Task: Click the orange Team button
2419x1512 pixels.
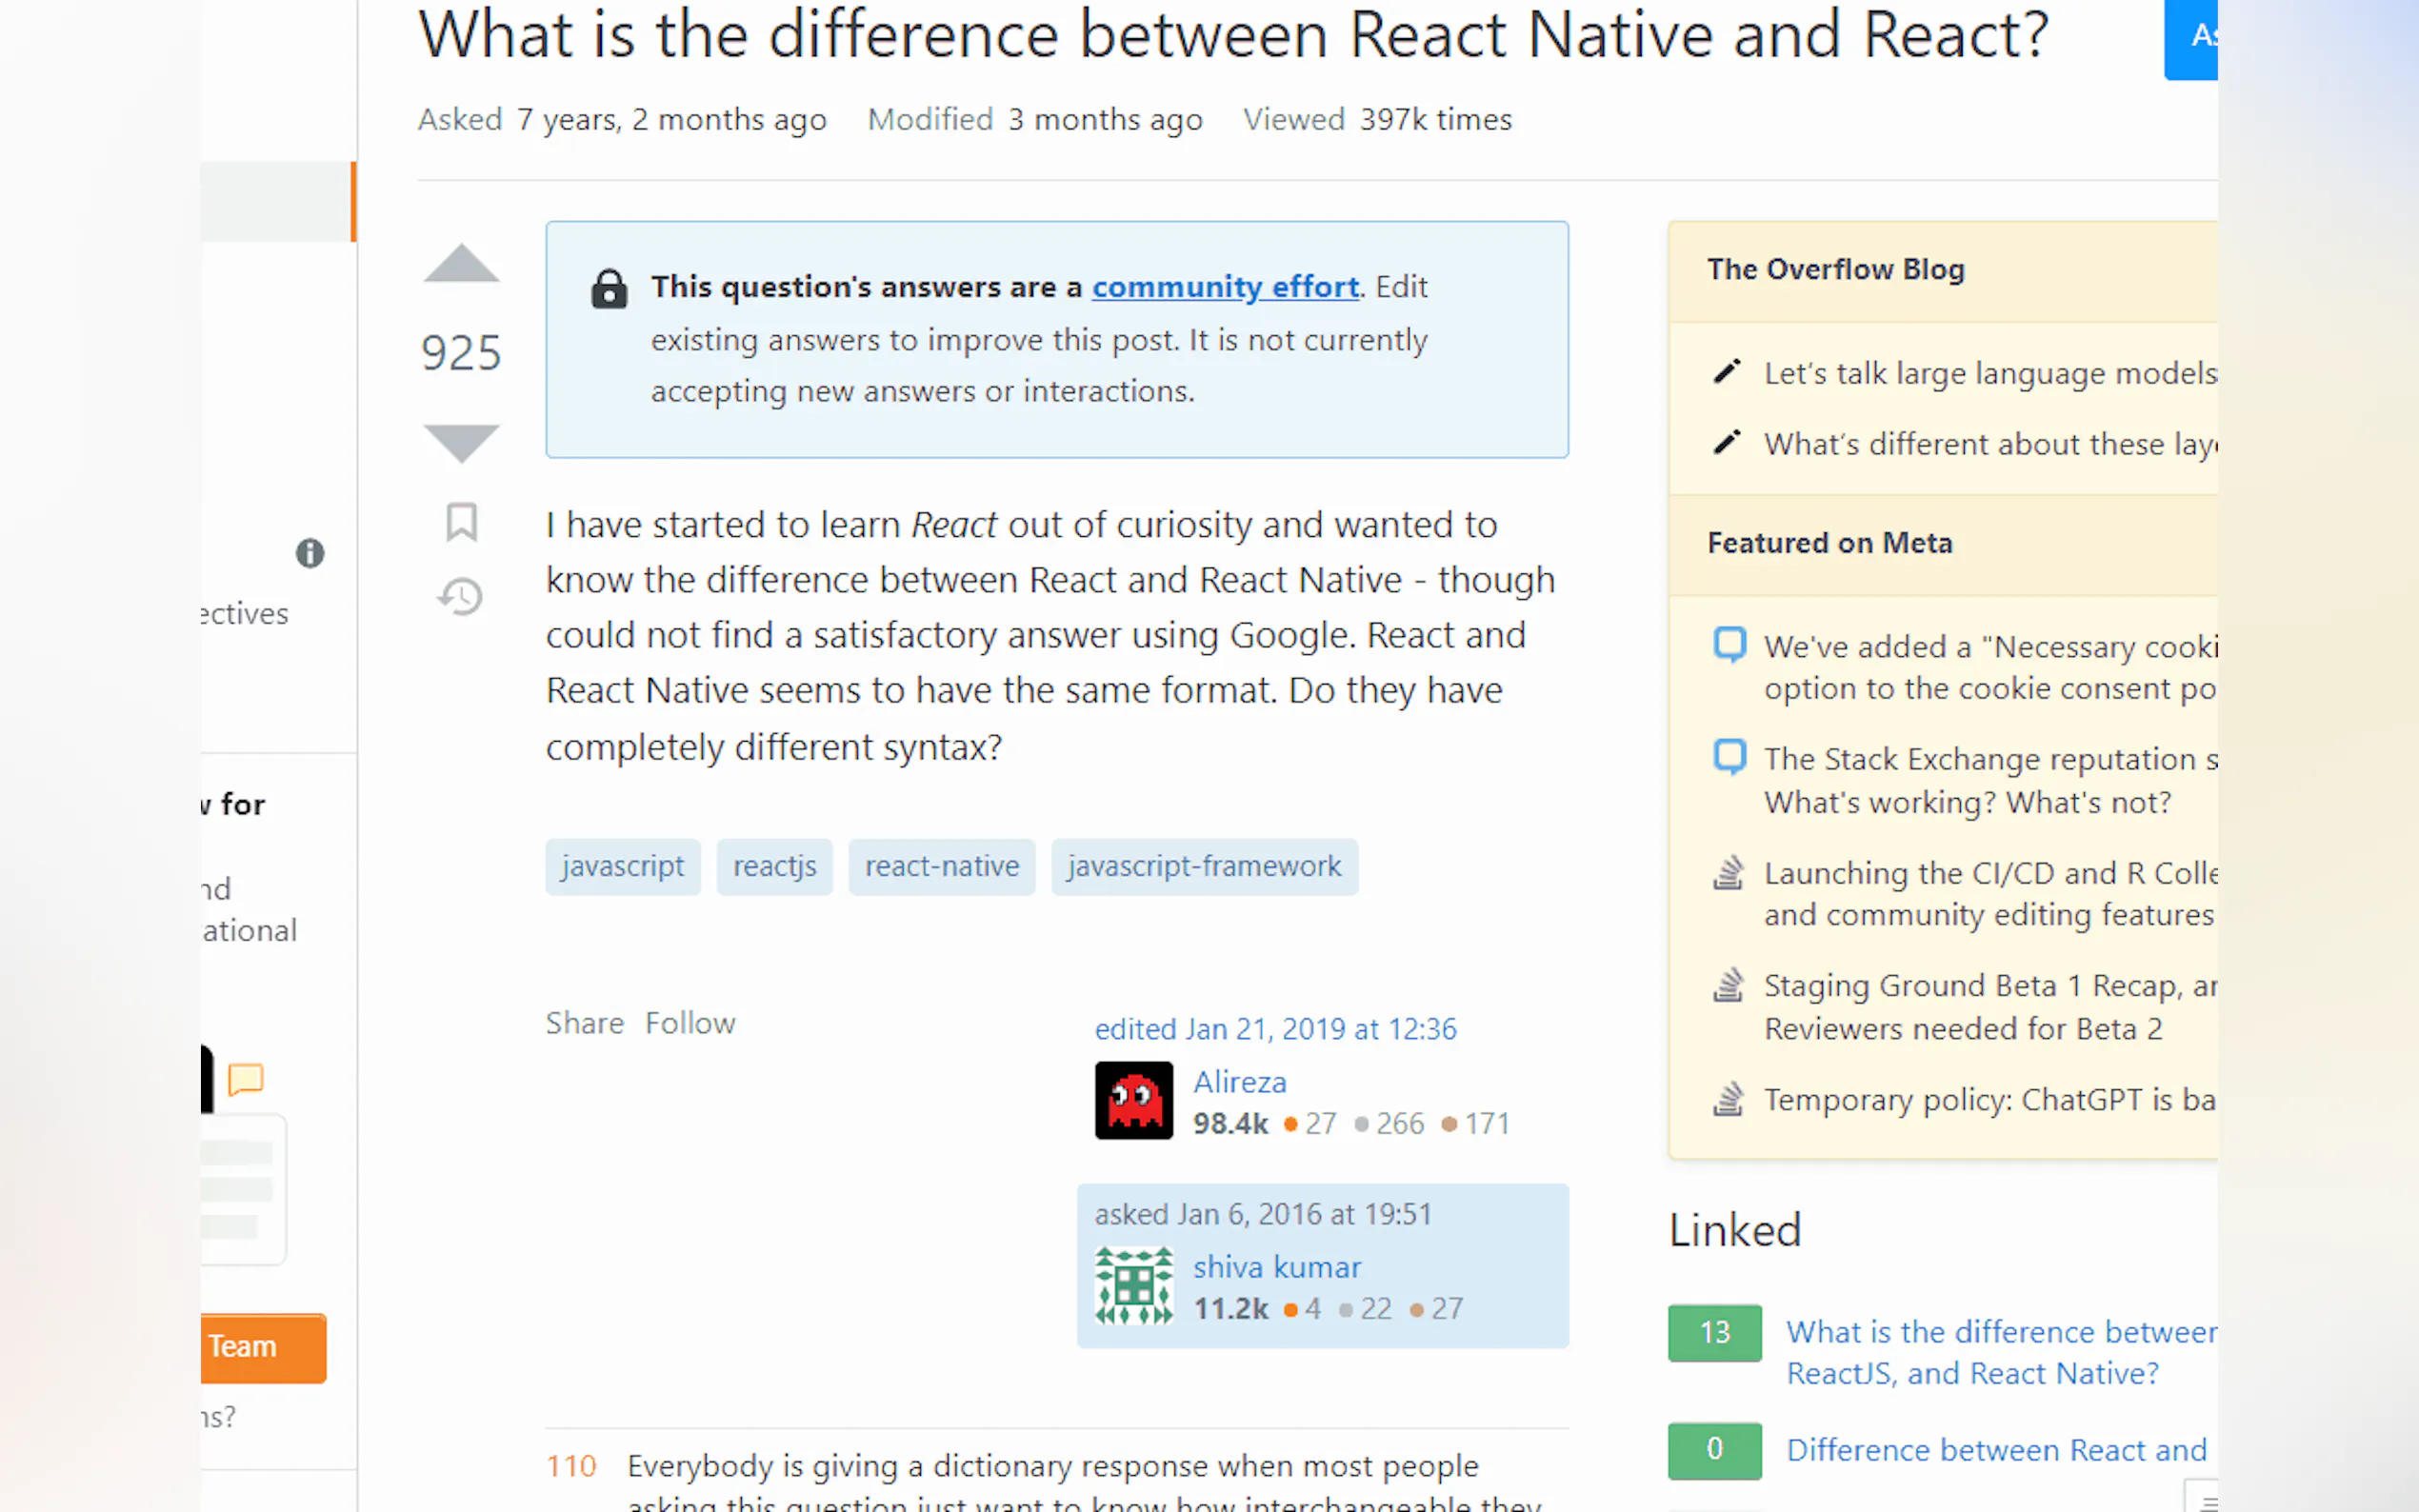Action: point(262,1347)
